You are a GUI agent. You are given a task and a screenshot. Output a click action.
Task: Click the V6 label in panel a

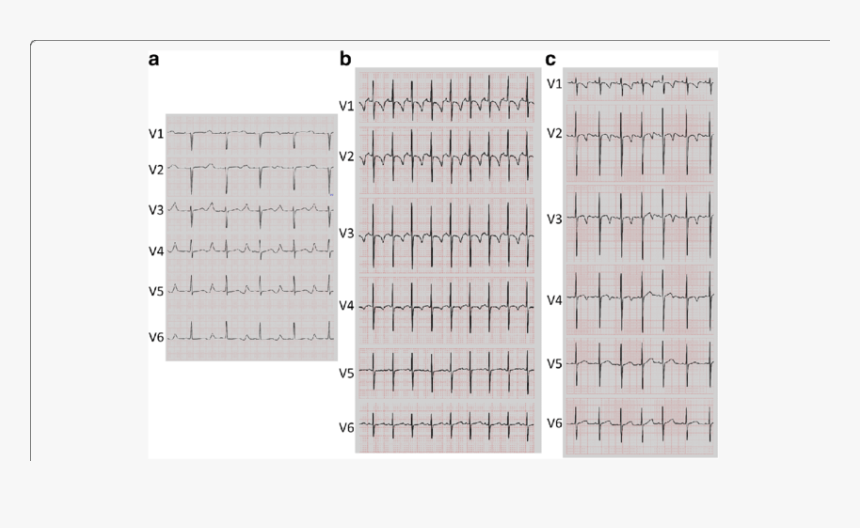156,337
